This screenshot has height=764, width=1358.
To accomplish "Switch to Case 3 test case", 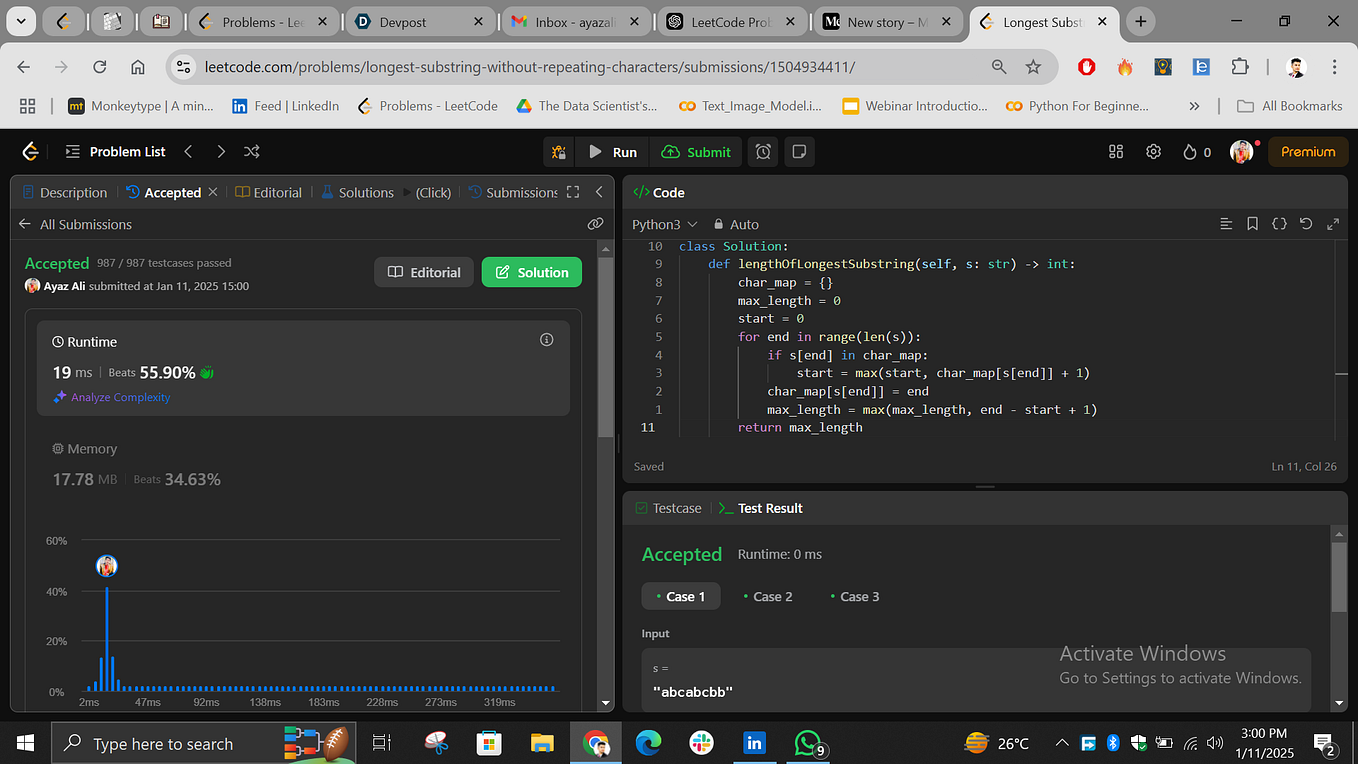I will coord(855,596).
